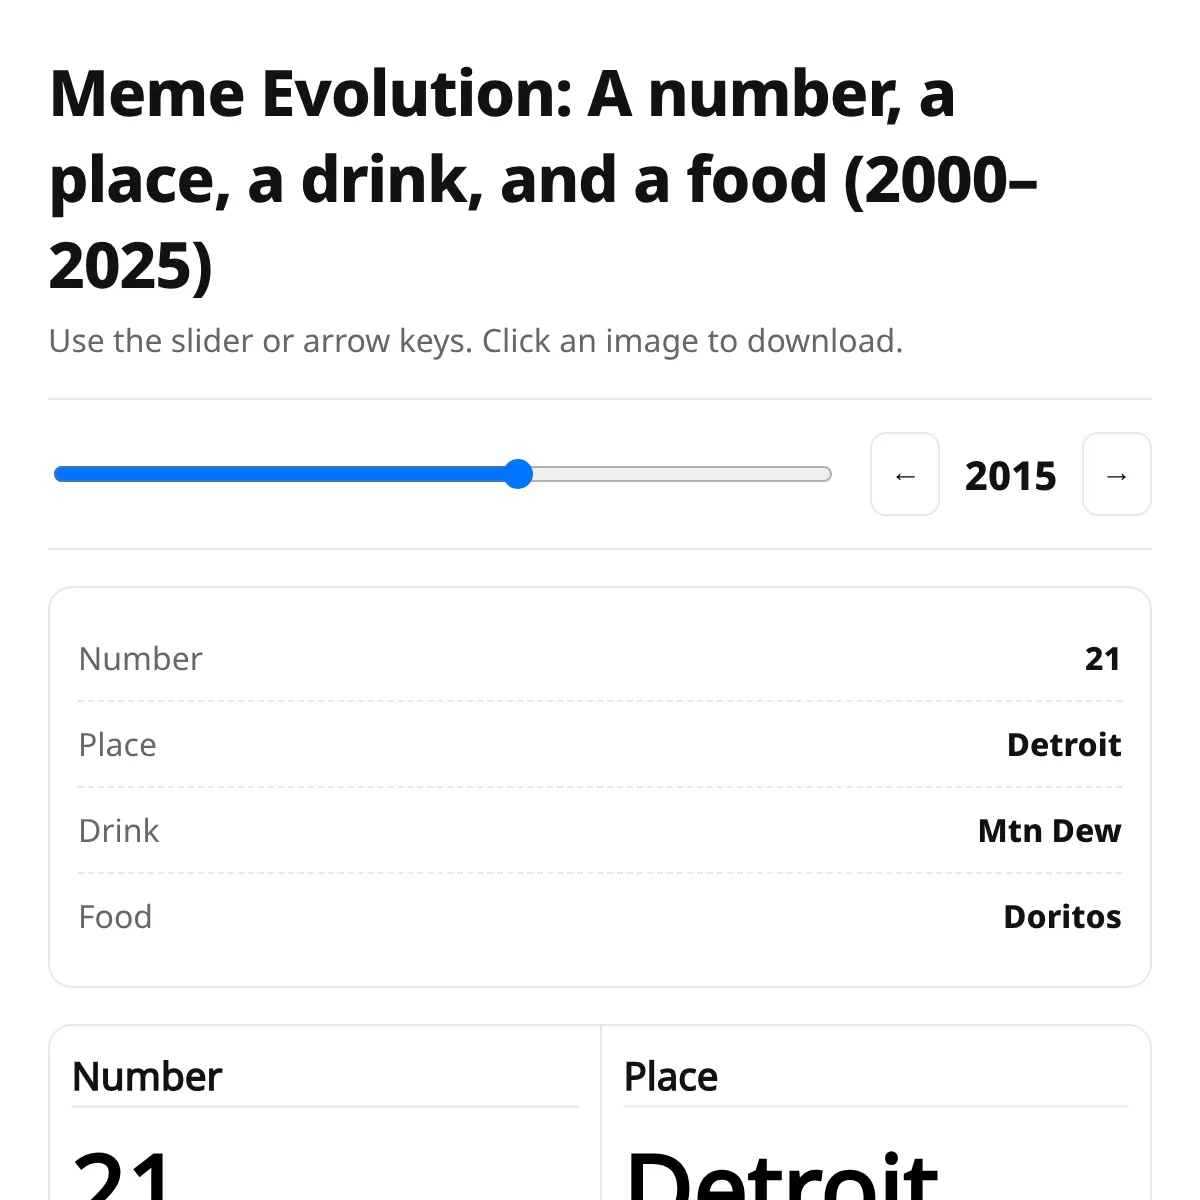Screen dimensions: 1200x1200
Task: Select the Doritos food value
Action: [x=1062, y=917]
